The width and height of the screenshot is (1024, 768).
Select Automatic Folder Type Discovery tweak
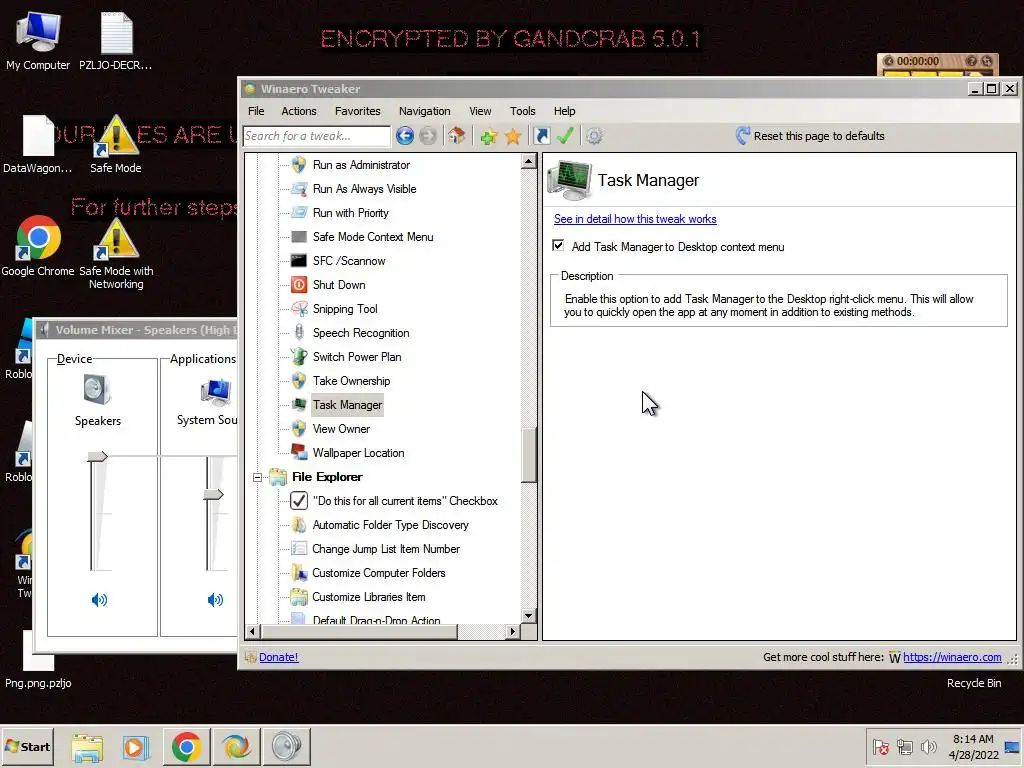pyautogui.click(x=391, y=525)
